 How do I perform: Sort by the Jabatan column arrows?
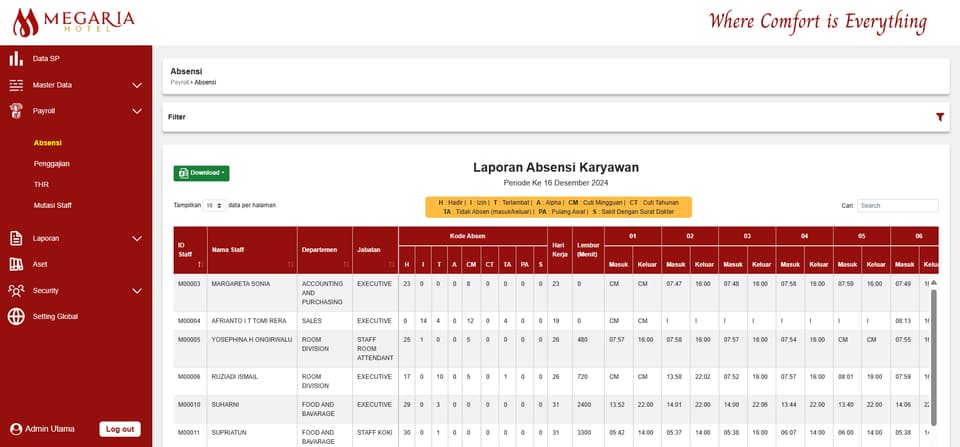[x=391, y=264]
